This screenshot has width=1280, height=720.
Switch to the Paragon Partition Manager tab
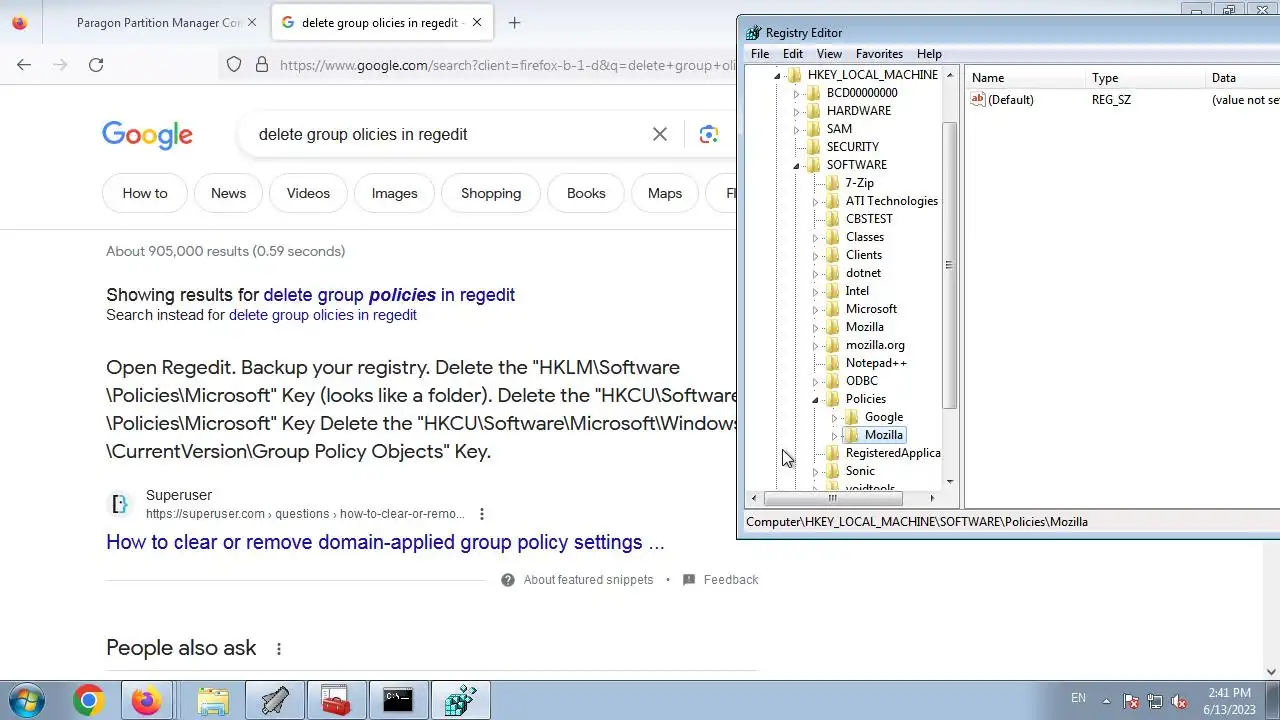point(158,22)
